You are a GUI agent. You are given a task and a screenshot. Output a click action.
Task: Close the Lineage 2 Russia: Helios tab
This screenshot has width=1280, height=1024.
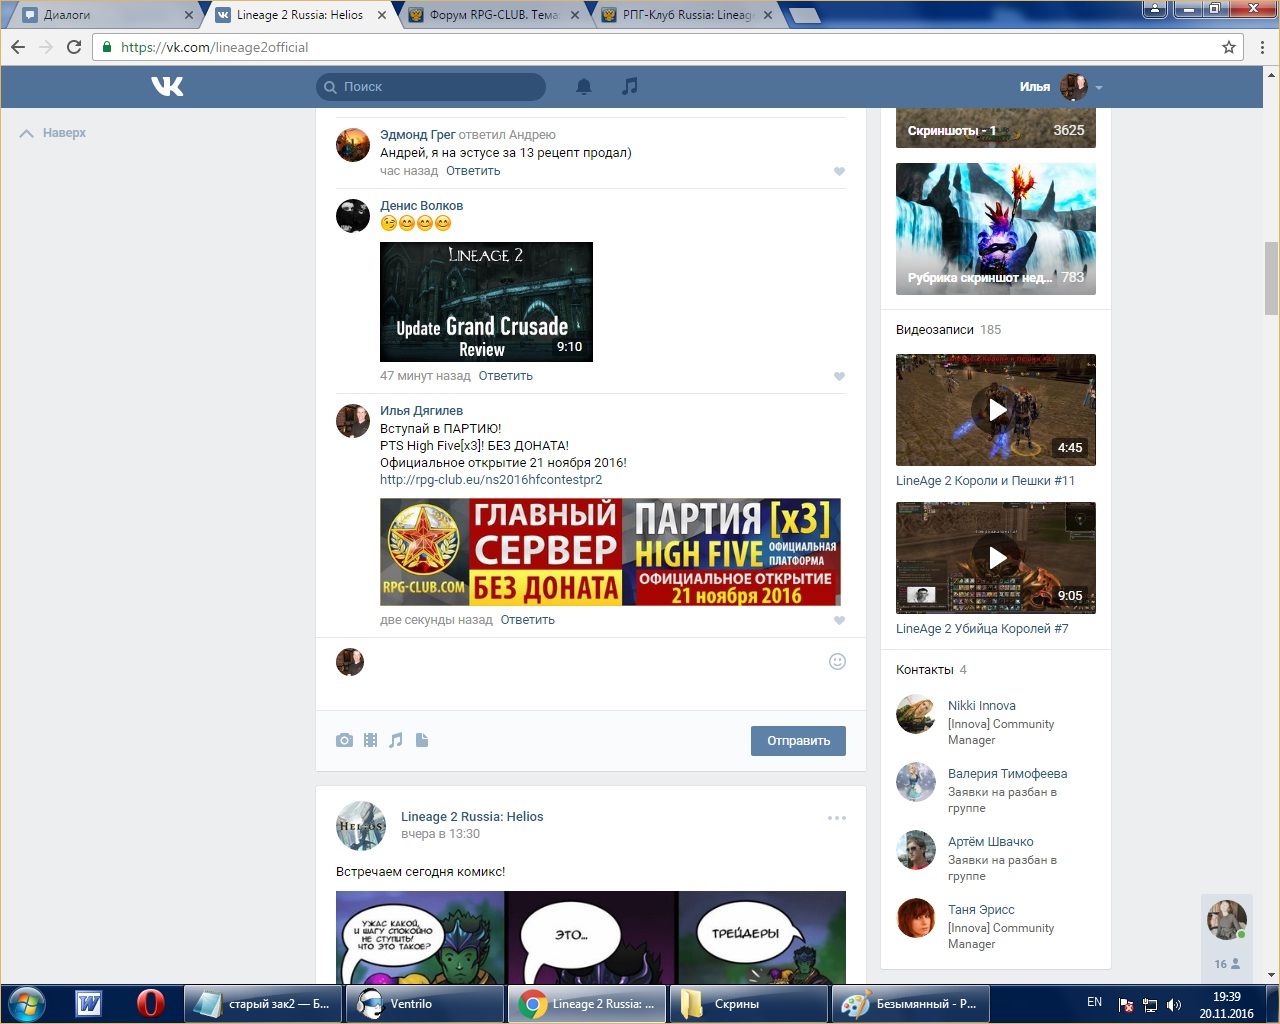(x=382, y=15)
